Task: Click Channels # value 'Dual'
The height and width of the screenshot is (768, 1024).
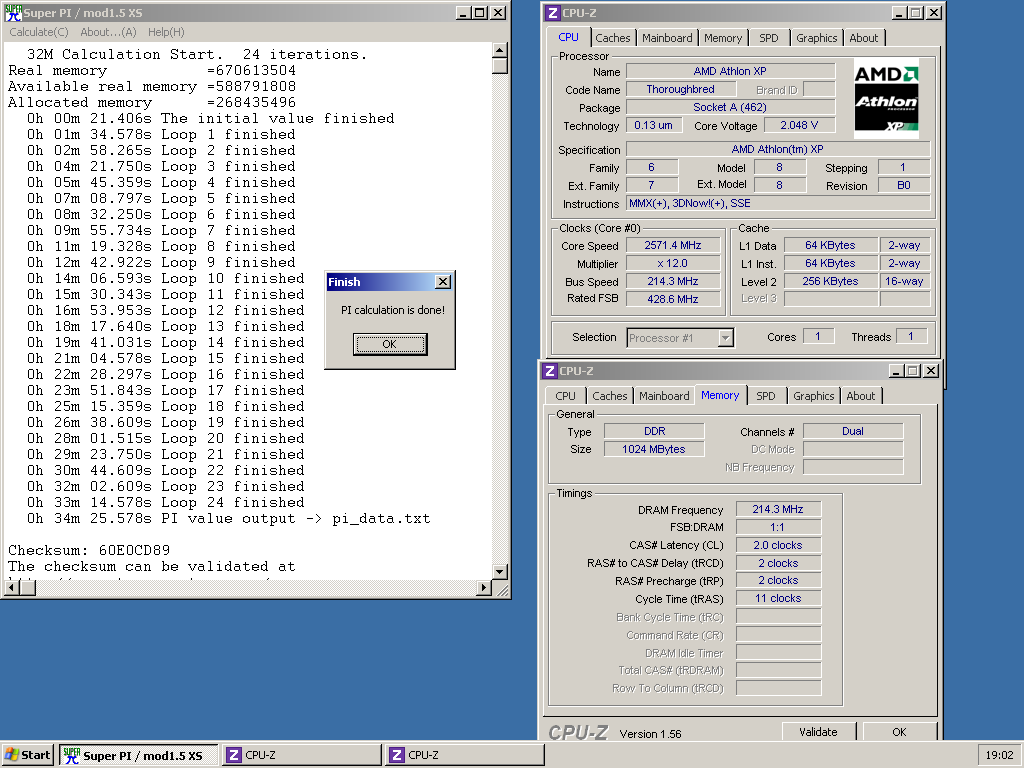Action: click(853, 431)
